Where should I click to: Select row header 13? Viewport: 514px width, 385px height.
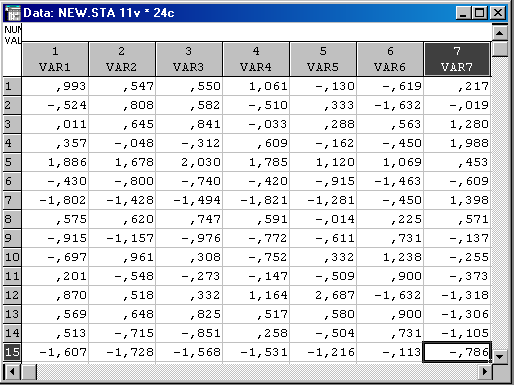click(12, 314)
